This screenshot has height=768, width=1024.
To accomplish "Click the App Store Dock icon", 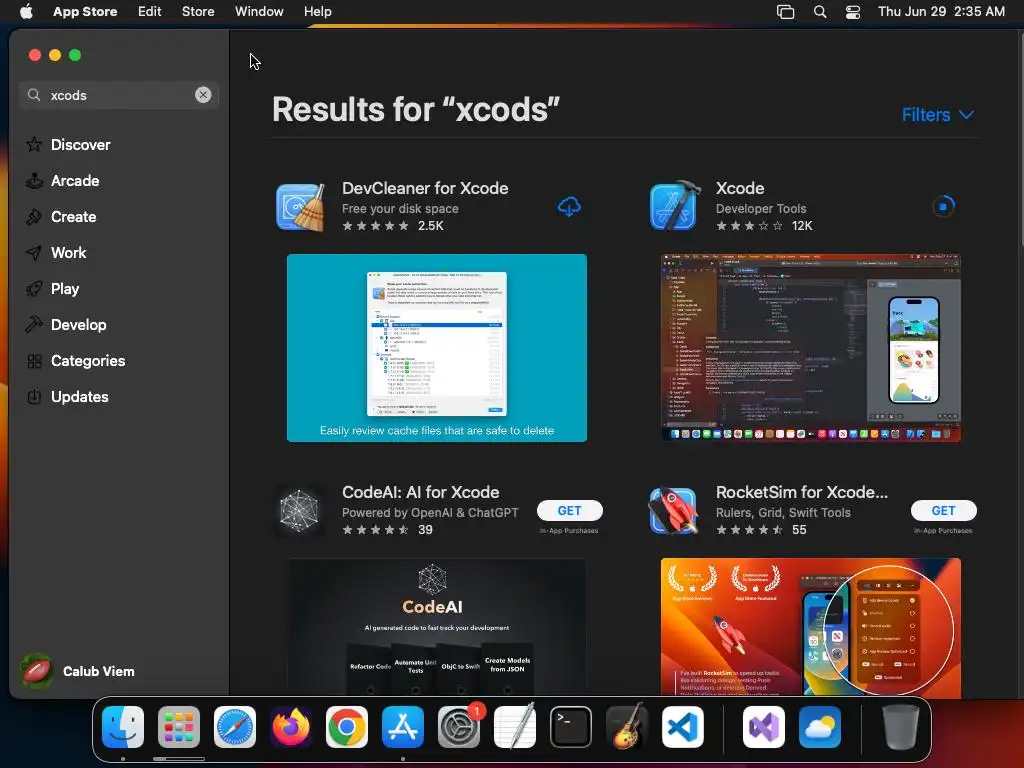I will pyautogui.click(x=403, y=727).
